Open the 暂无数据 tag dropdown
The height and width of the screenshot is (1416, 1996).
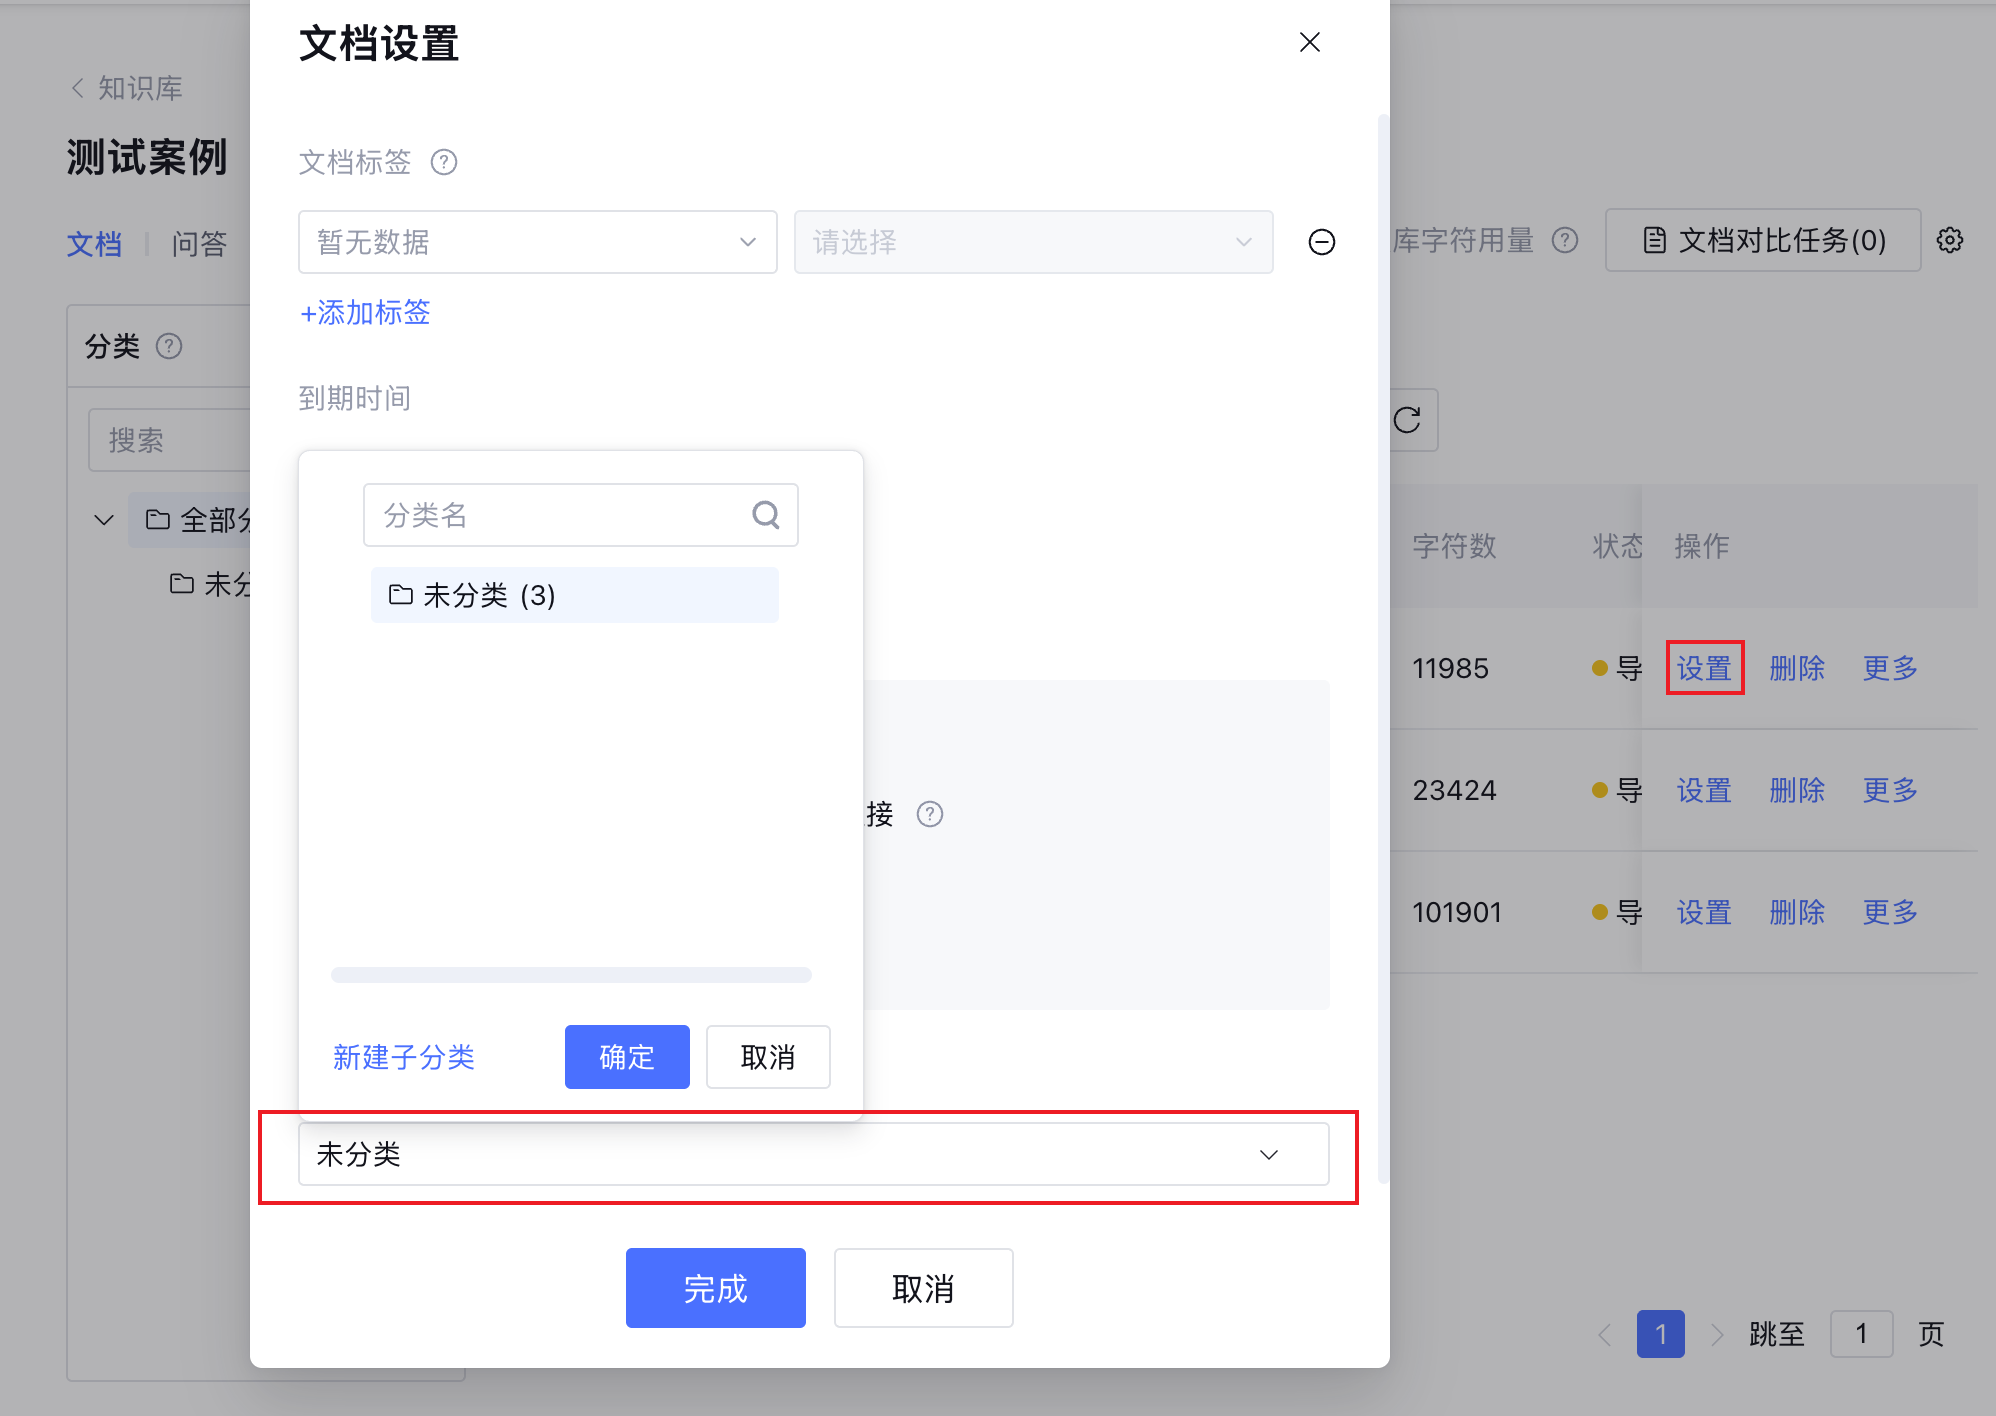point(537,242)
